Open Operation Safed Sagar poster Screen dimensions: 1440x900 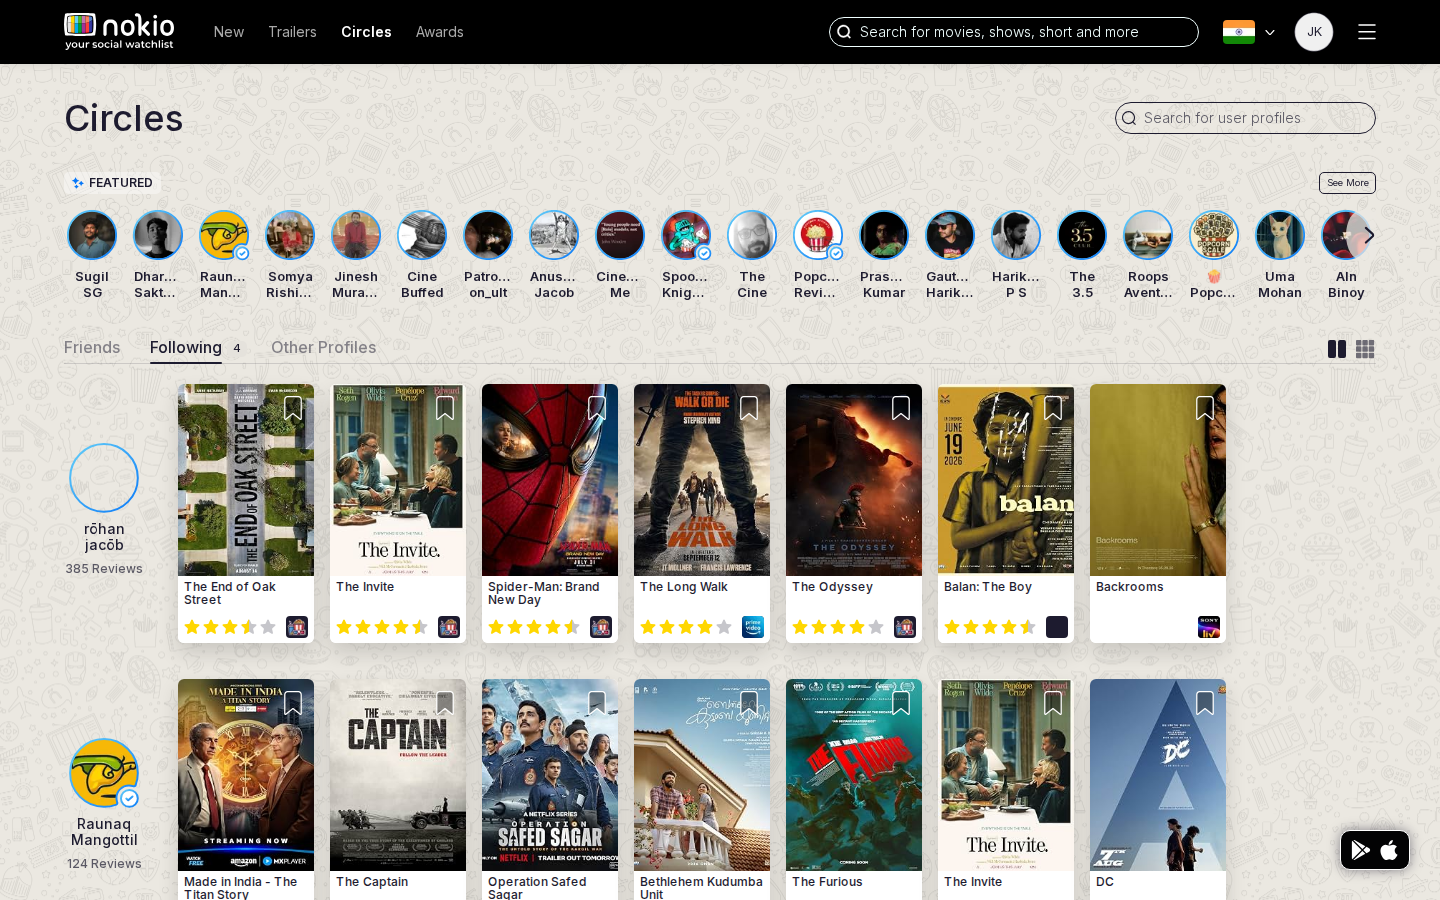[x=550, y=775]
